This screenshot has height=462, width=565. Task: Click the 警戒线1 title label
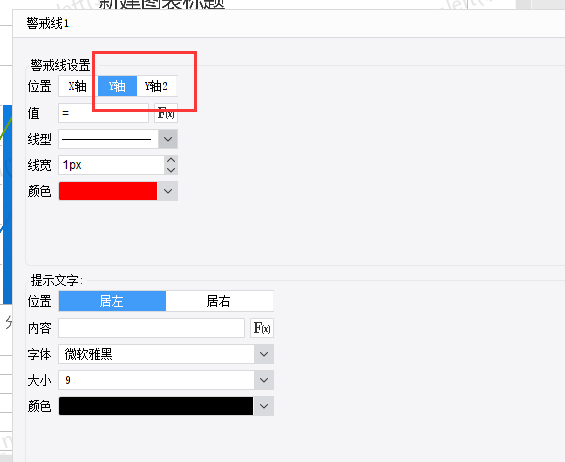(x=48, y=23)
